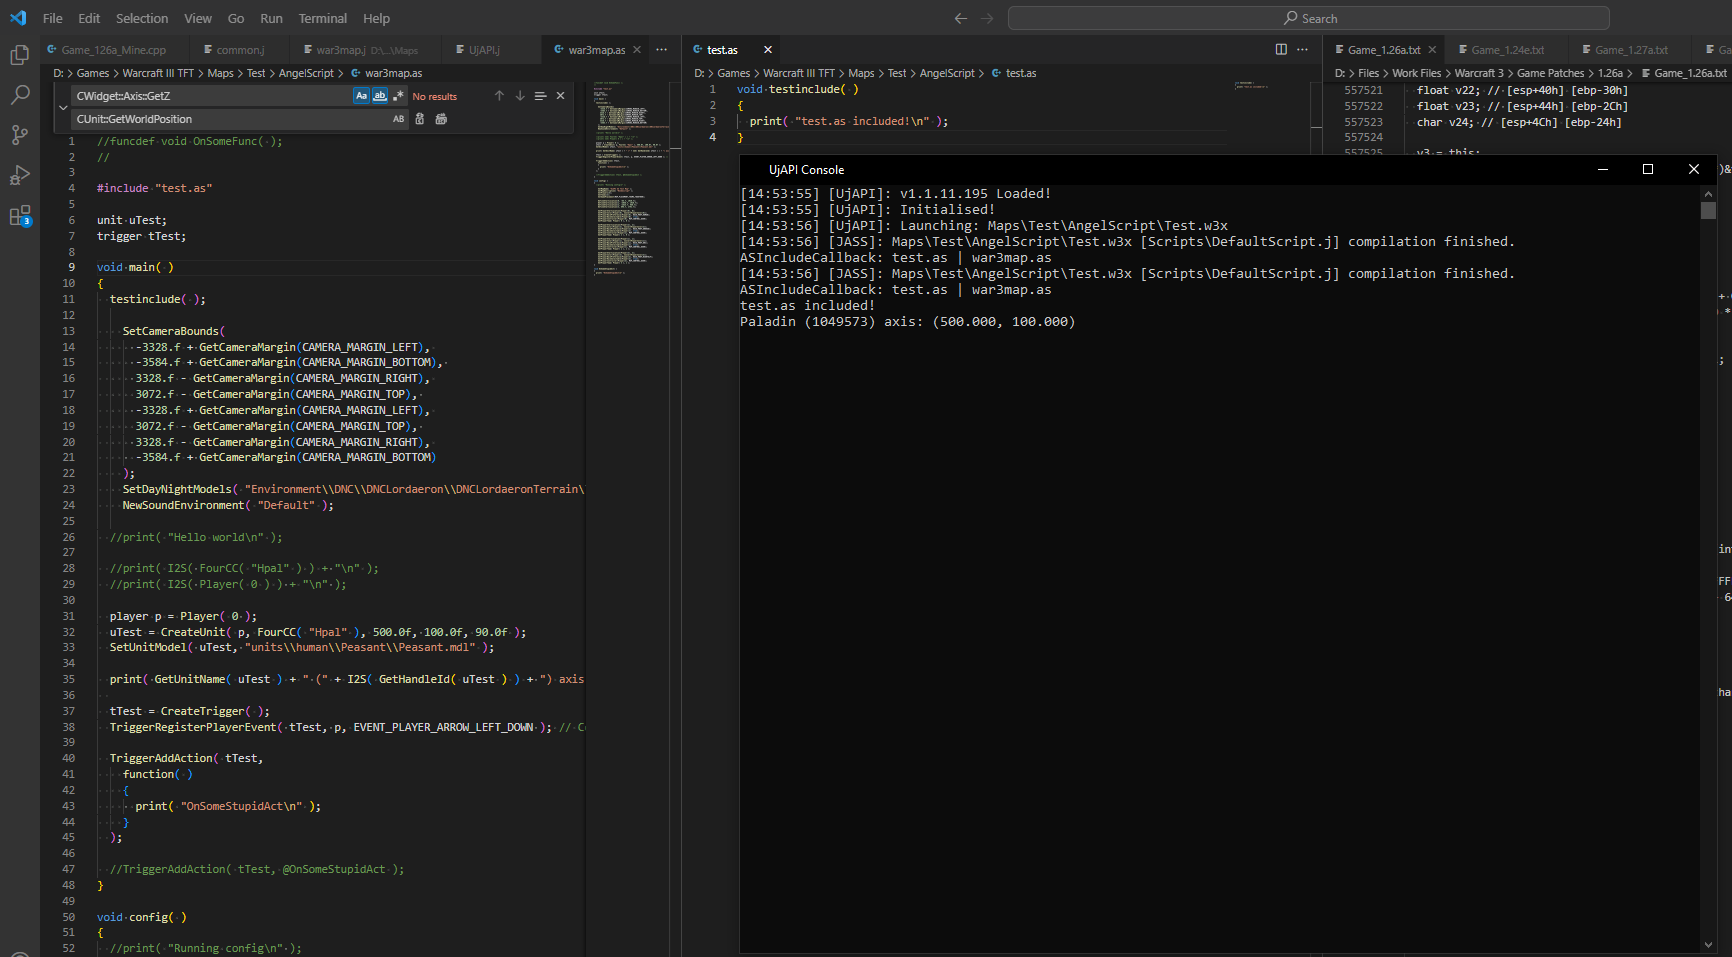Split the test.as editor right

(1281, 49)
